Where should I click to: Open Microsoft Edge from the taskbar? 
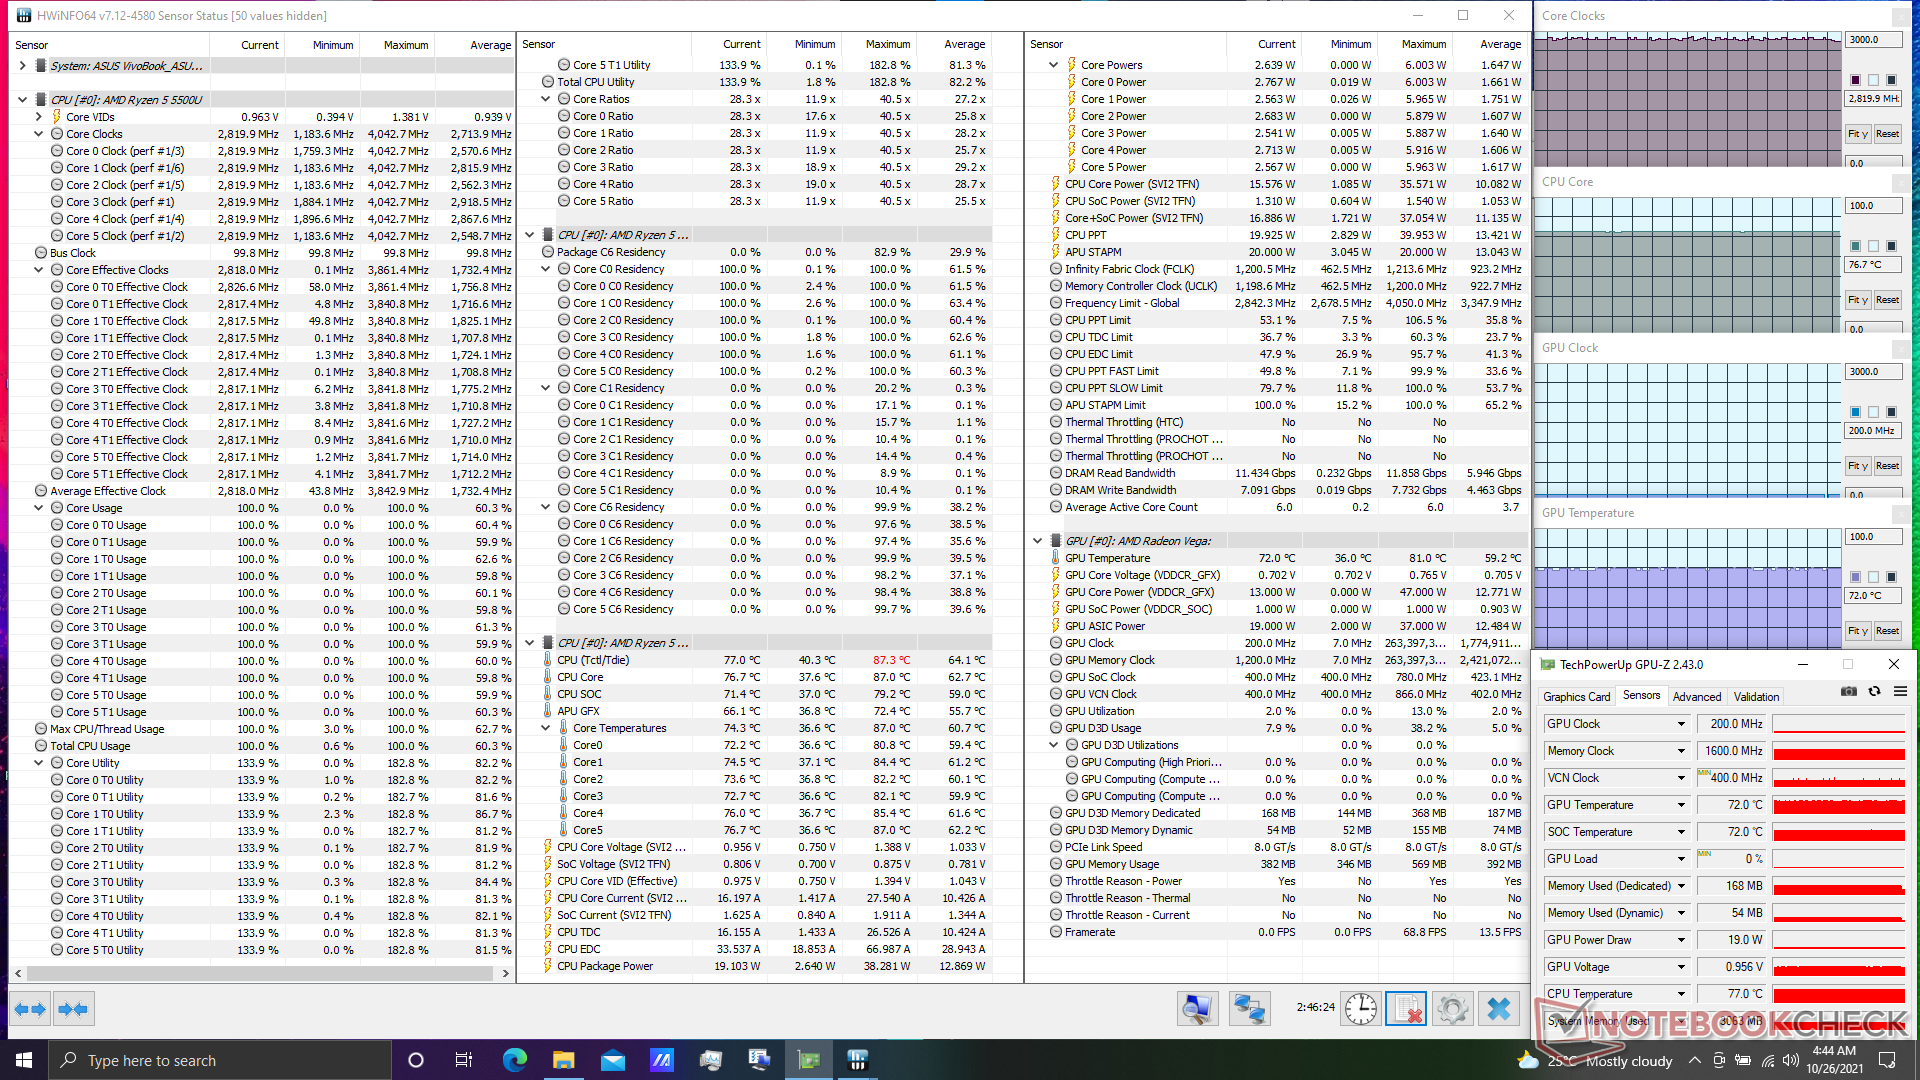(x=515, y=1060)
